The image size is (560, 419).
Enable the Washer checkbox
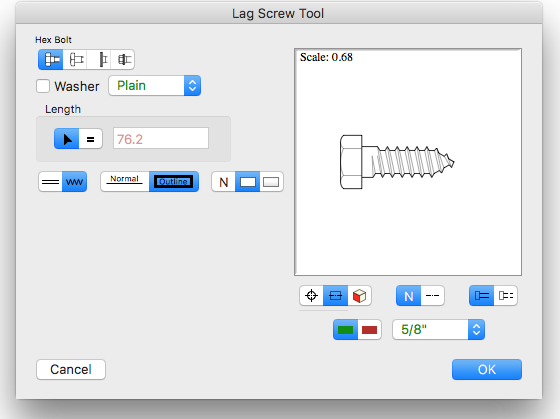(x=43, y=86)
